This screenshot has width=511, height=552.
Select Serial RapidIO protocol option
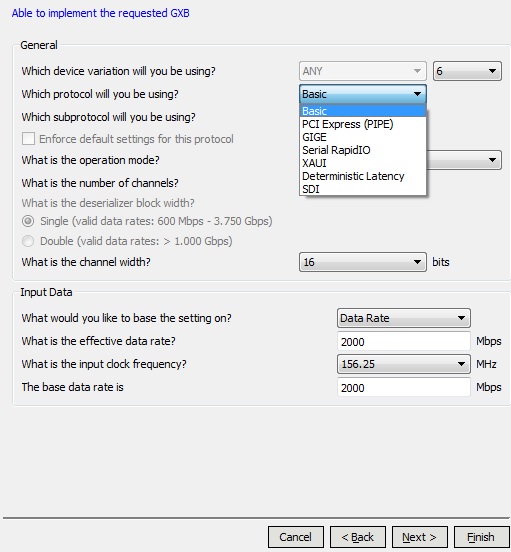click(362, 150)
